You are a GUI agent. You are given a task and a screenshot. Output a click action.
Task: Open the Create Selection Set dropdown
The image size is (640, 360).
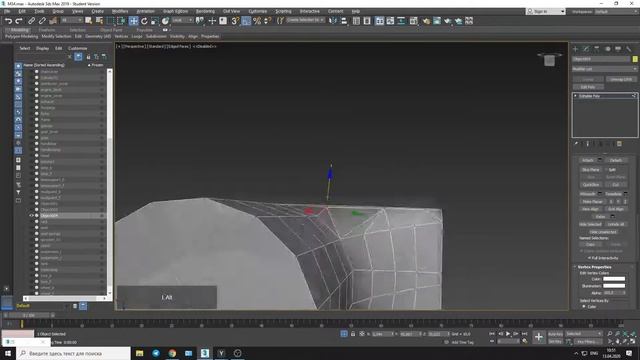click(x=305, y=20)
